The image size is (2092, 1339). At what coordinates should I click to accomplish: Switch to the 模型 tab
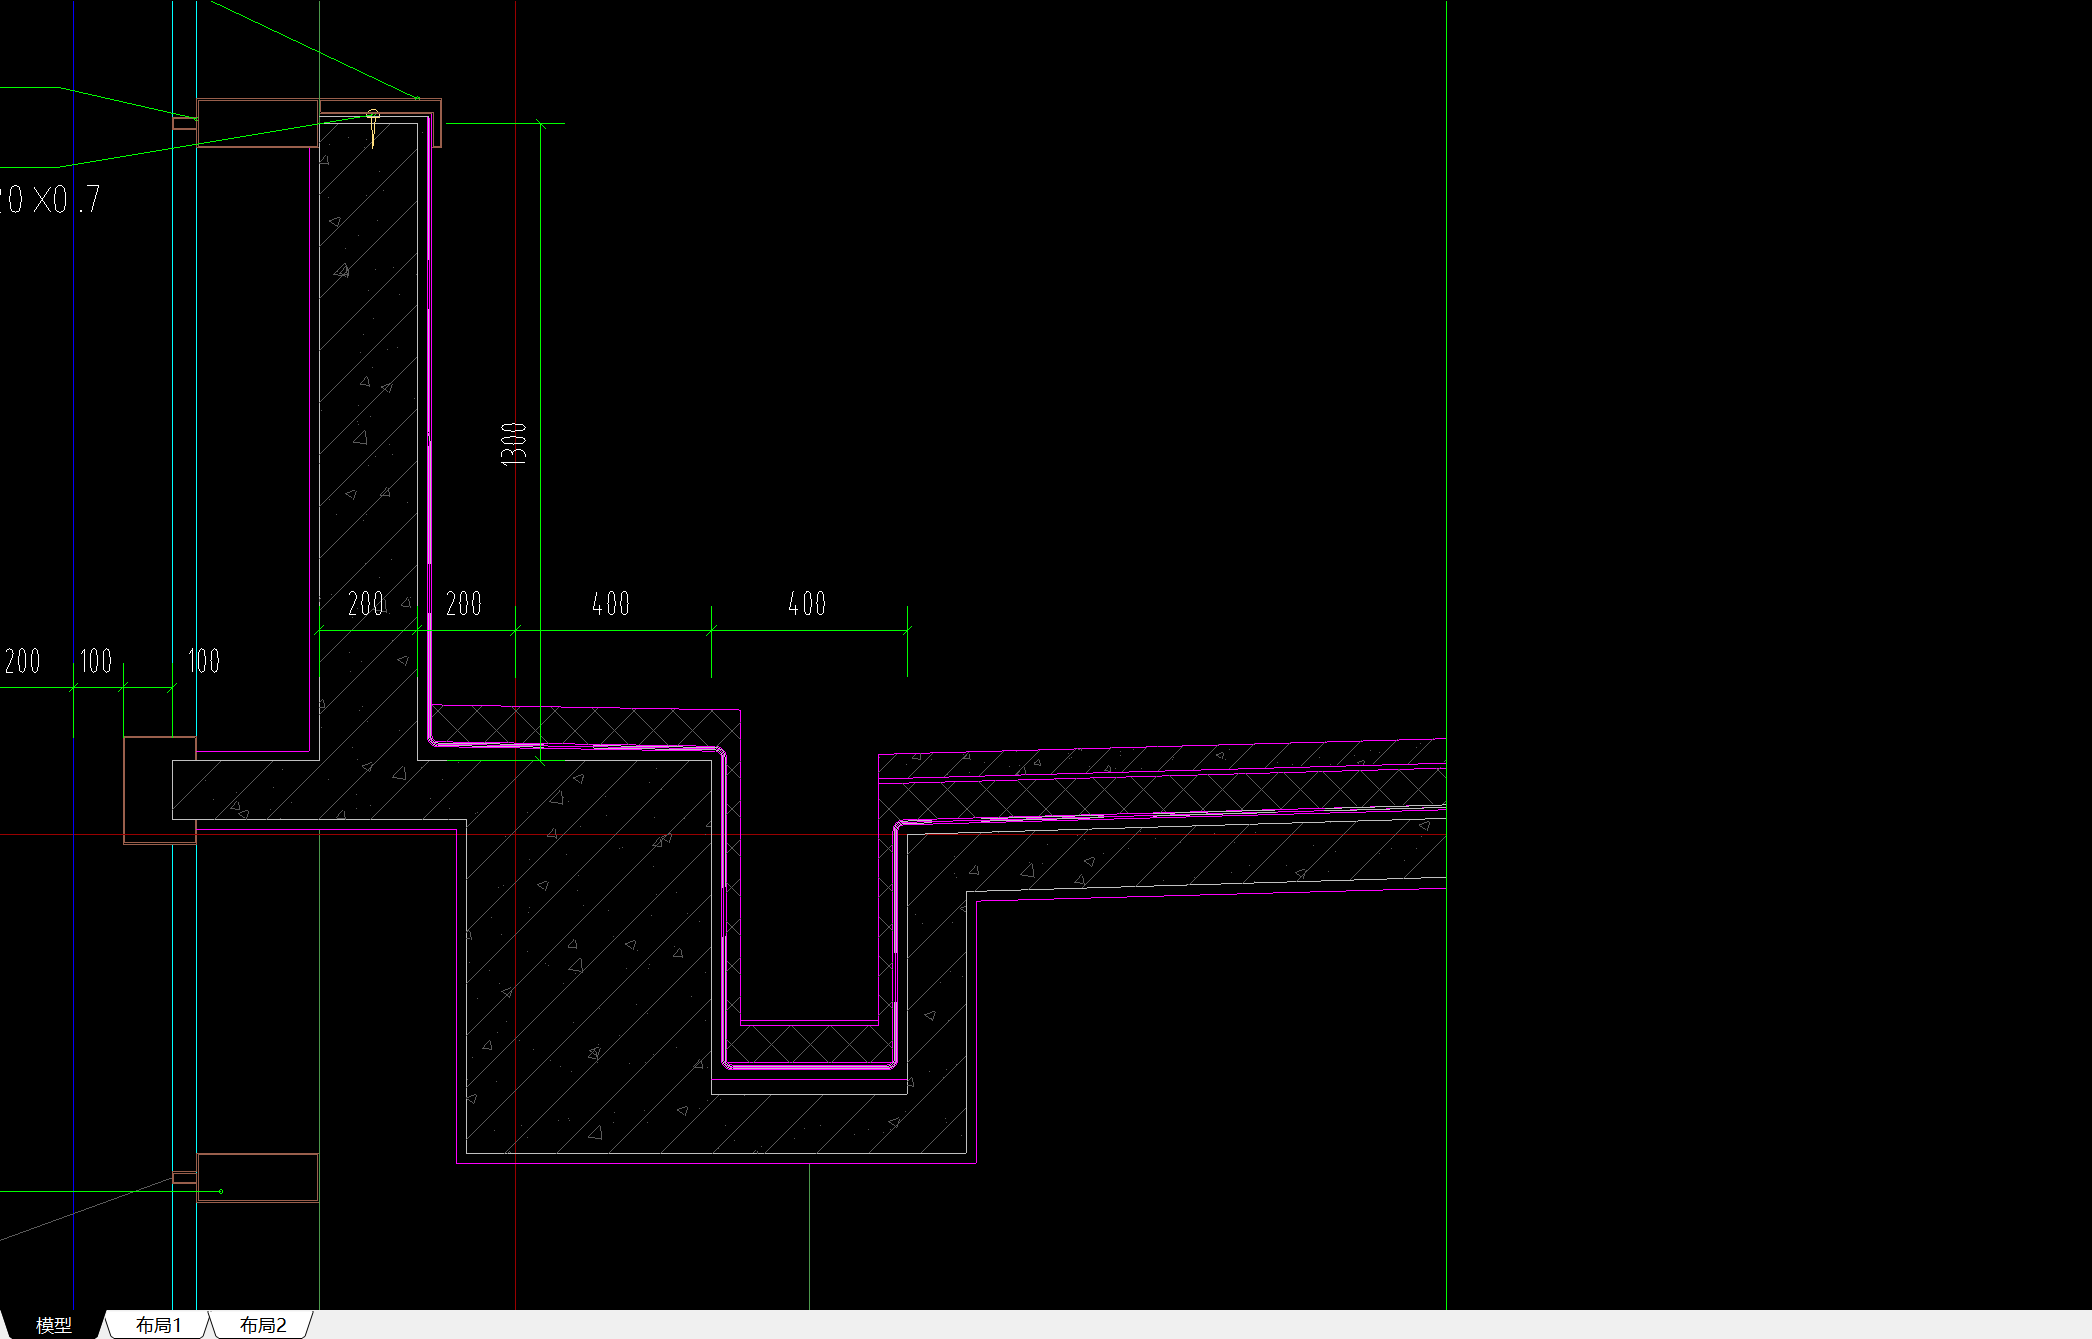[54, 1325]
